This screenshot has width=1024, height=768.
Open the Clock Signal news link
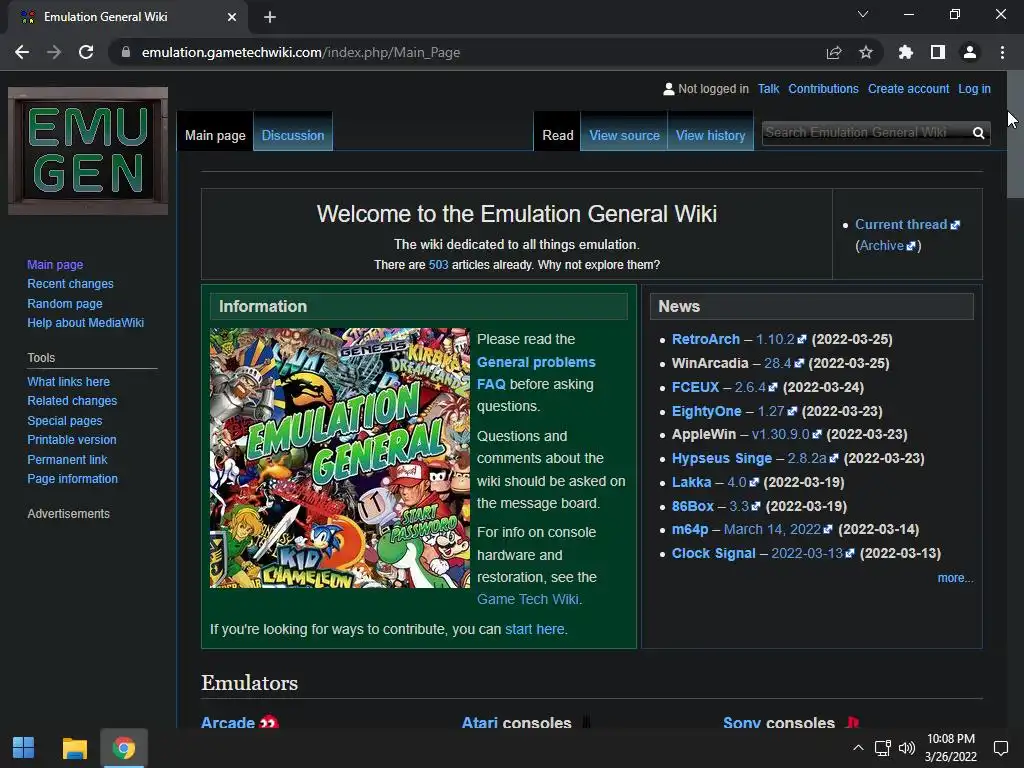pyautogui.click(x=713, y=554)
